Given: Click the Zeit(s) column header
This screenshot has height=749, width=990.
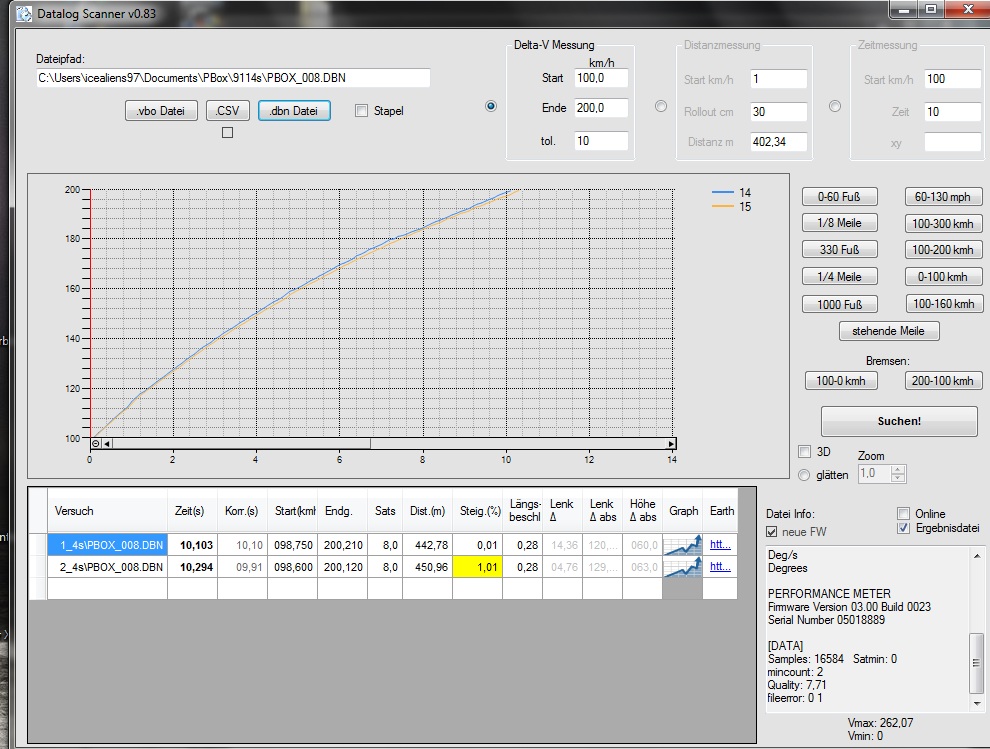Looking at the screenshot, I should pyautogui.click(x=193, y=510).
